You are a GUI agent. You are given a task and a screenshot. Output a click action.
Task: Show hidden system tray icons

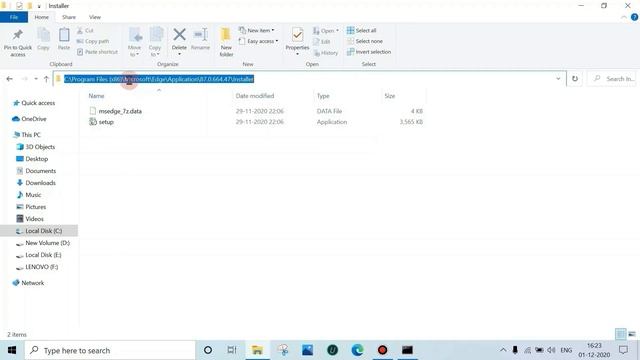(x=503, y=350)
